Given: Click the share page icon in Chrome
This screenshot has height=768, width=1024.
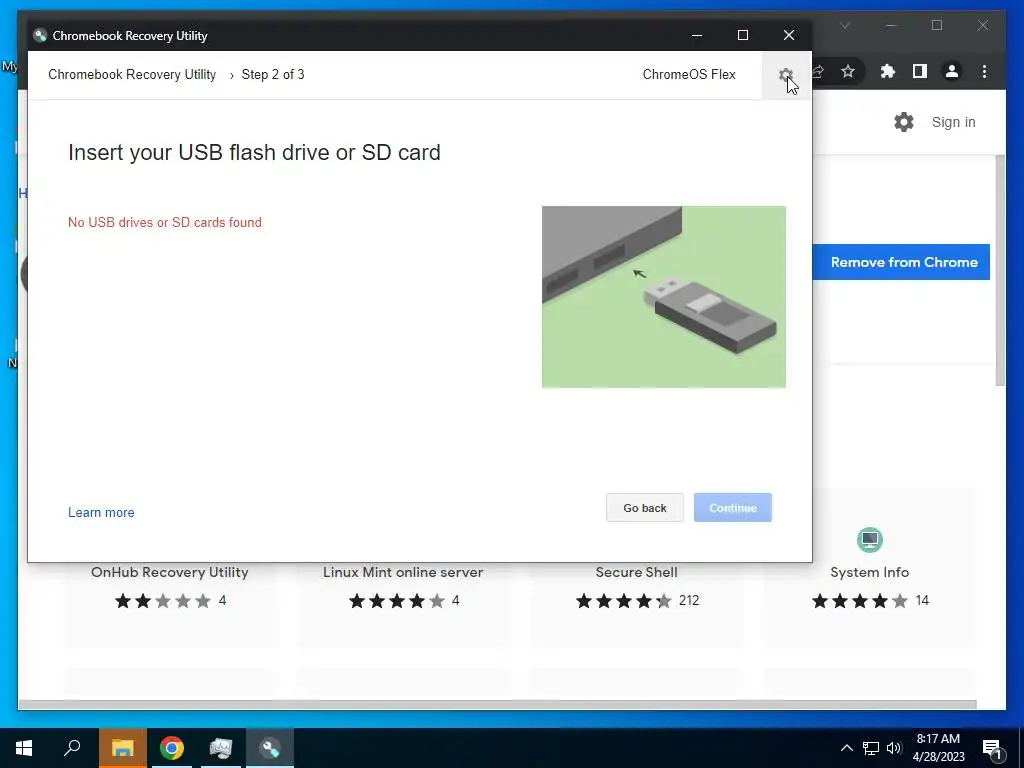Looking at the screenshot, I should 818,71.
